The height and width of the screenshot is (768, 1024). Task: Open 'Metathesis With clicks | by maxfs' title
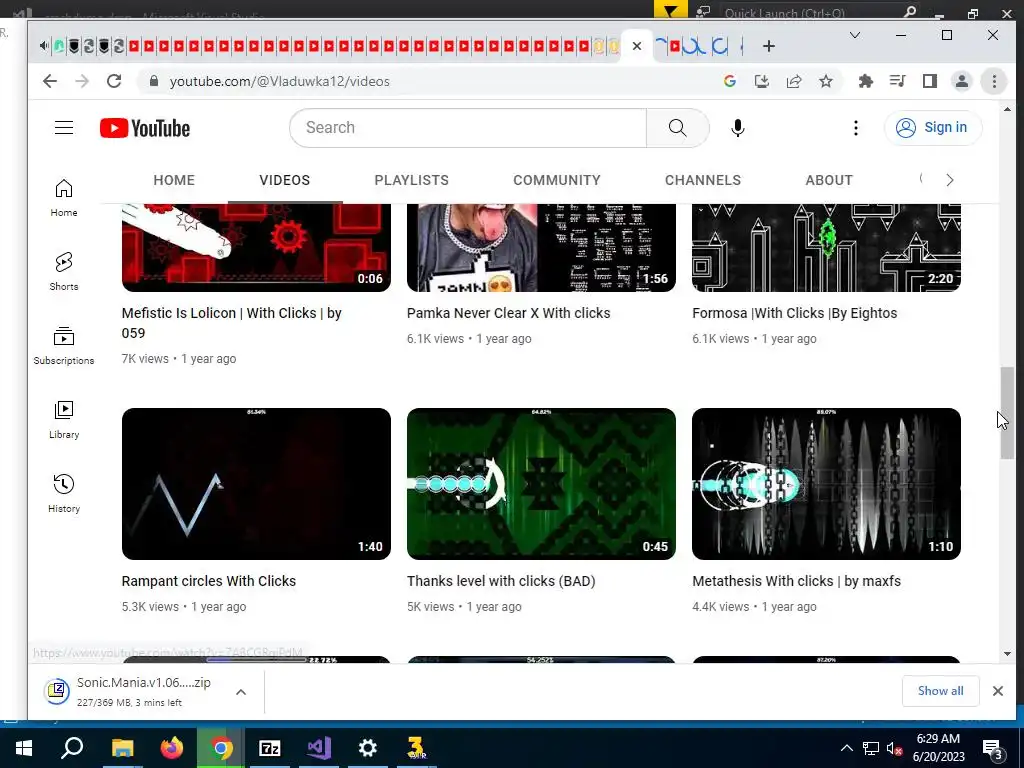(796, 581)
